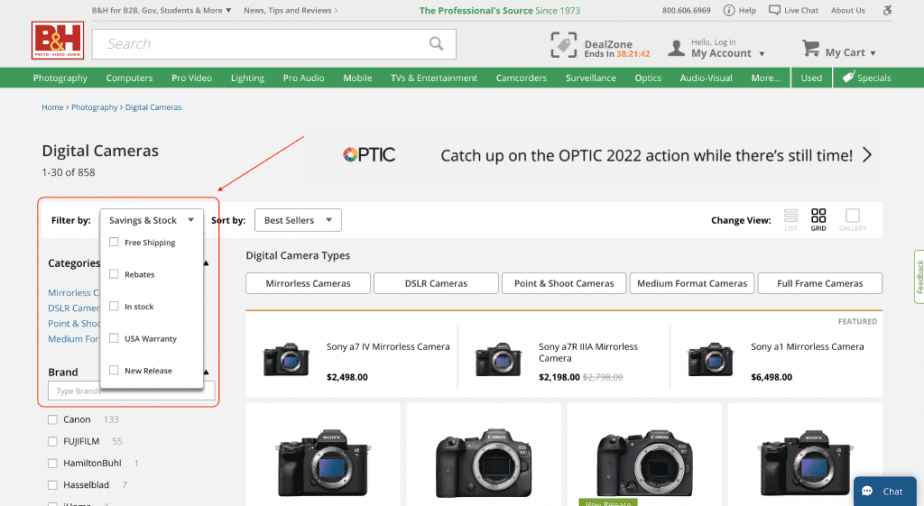
Task: Open the Mobile menu
Action: (x=357, y=78)
